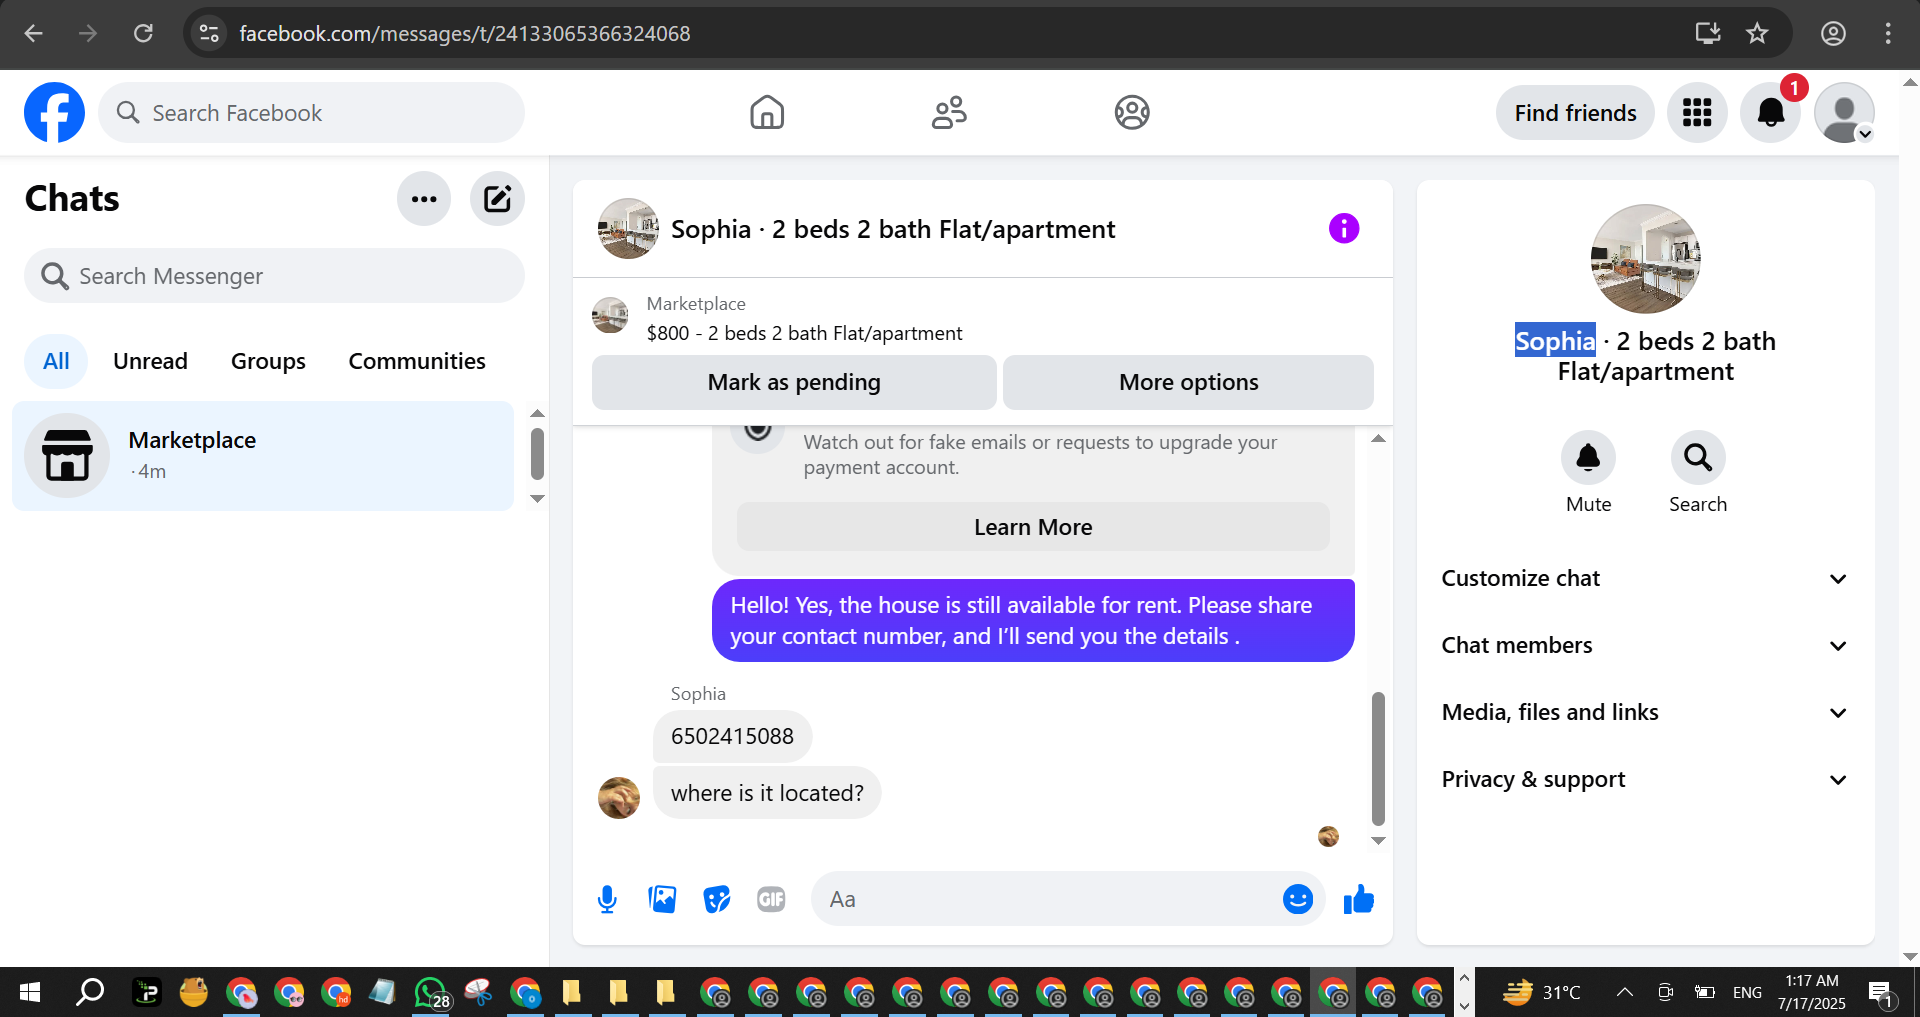This screenshot has width=1920, height=1017.
Task: Click the "where is it located?" message
Action: [767, 793]
